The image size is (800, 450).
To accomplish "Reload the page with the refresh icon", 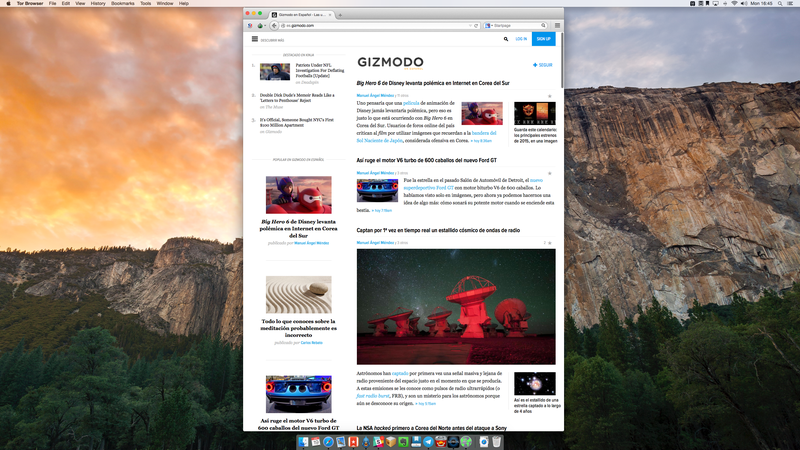I will pyautogui.click(x=476, y=26).
